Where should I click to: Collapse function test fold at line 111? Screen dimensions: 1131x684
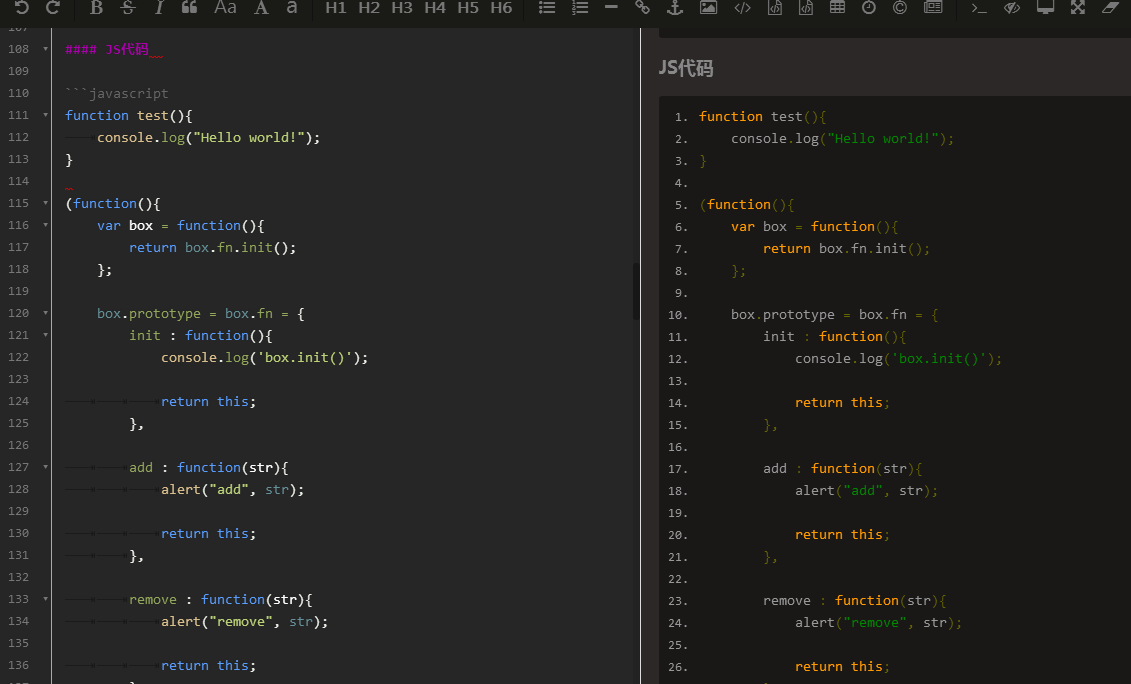[x=45, y=115]
